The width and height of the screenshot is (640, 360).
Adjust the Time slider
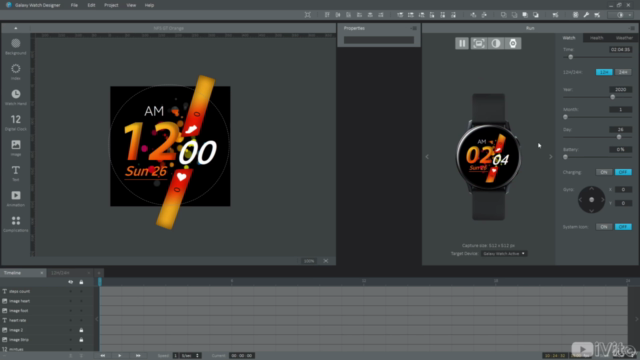(x=571, y=57)
